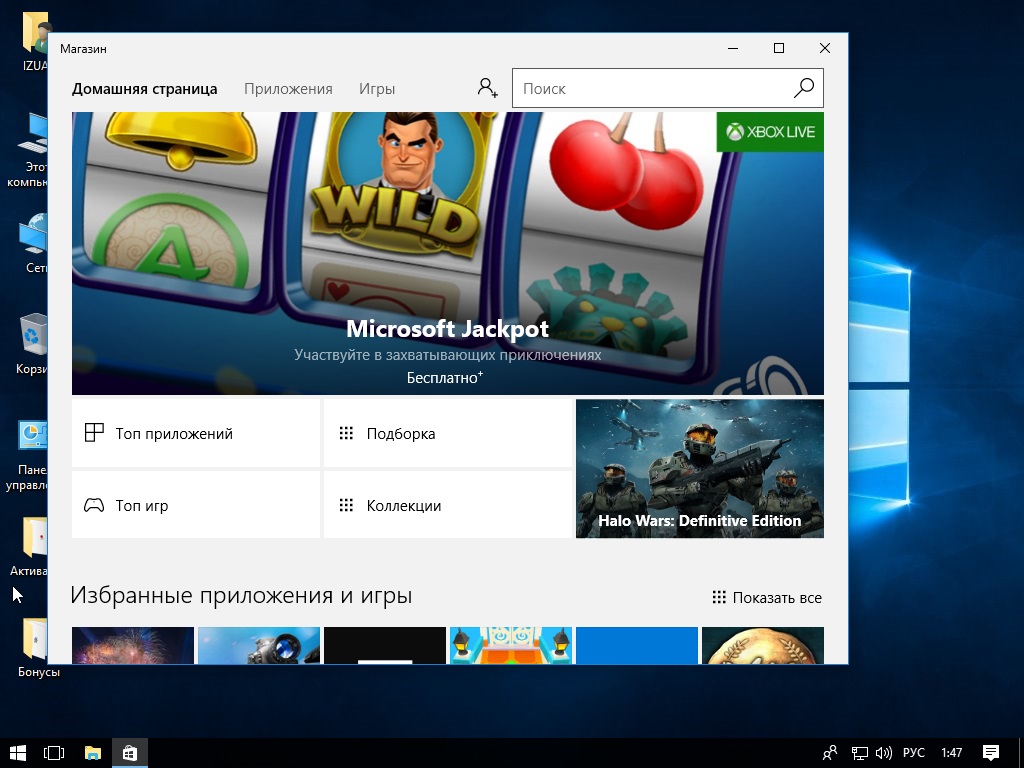Open the Коллекции tile
This screenshot has width=1024, height=768.
(x=447, y=505)
